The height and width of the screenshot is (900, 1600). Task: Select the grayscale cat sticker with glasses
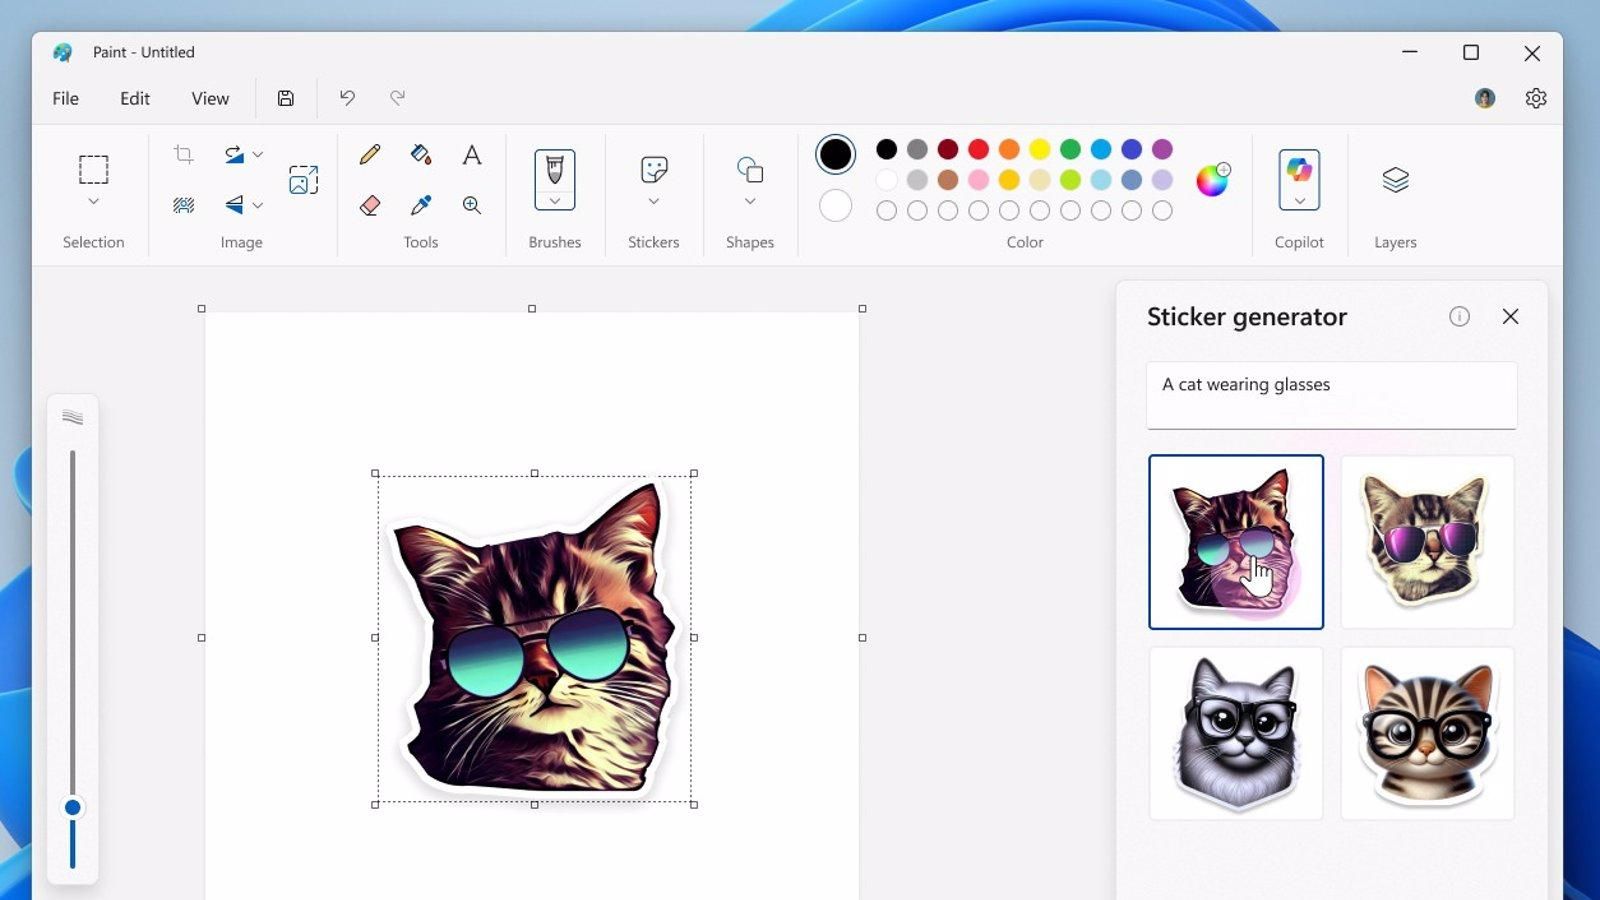point(1236,732)
